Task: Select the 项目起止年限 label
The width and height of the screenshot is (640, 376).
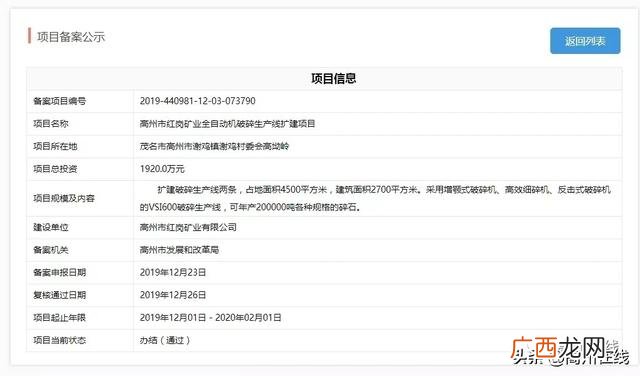Action: pos(60,318)
